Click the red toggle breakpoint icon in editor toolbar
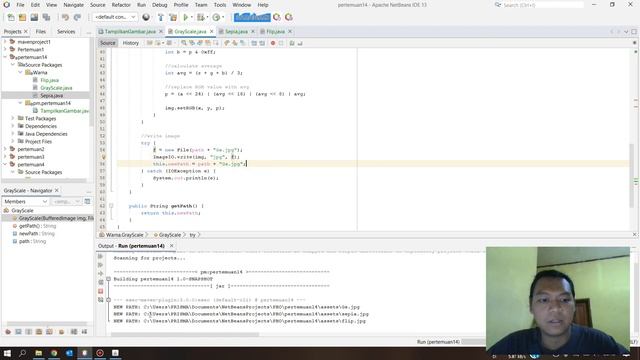This screenshot has width=640, height=360. click(273, 43)
